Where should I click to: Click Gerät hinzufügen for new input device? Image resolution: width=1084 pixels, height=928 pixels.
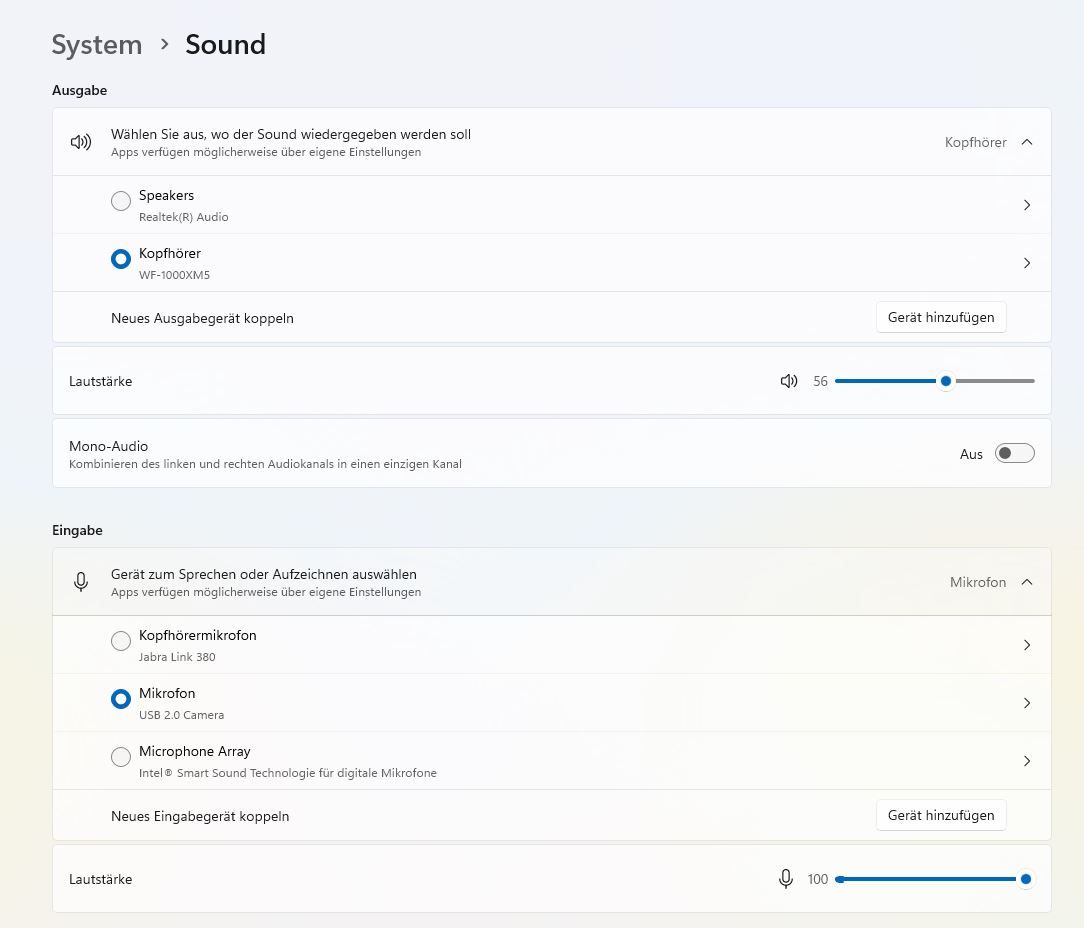coord(941,815)
